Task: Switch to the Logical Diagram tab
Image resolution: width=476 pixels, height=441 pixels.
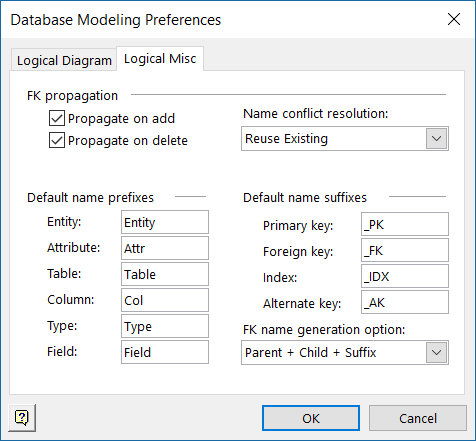Action: tap(64, 60)
